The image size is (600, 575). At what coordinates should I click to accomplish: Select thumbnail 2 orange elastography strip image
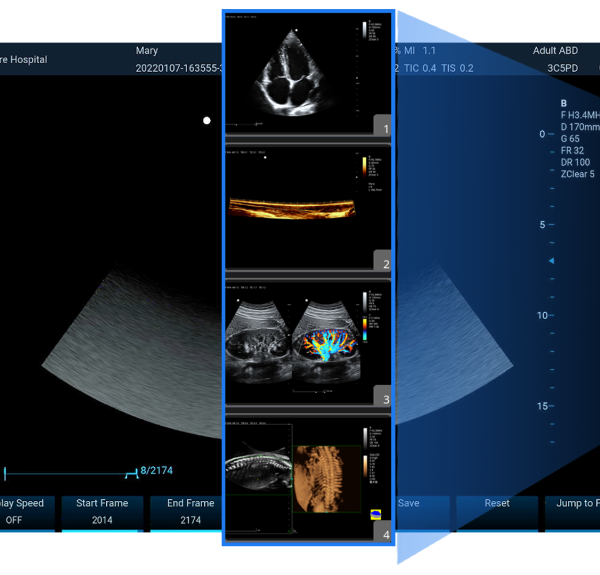point(298,207)
